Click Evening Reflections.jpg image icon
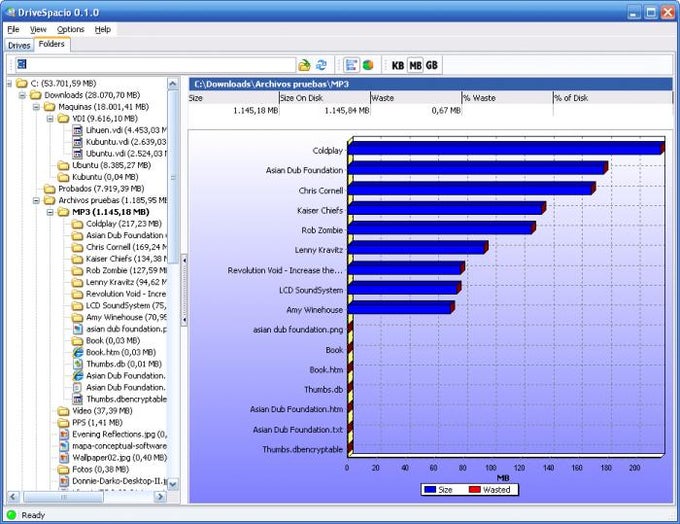680x524 pixels. [64, 435]
